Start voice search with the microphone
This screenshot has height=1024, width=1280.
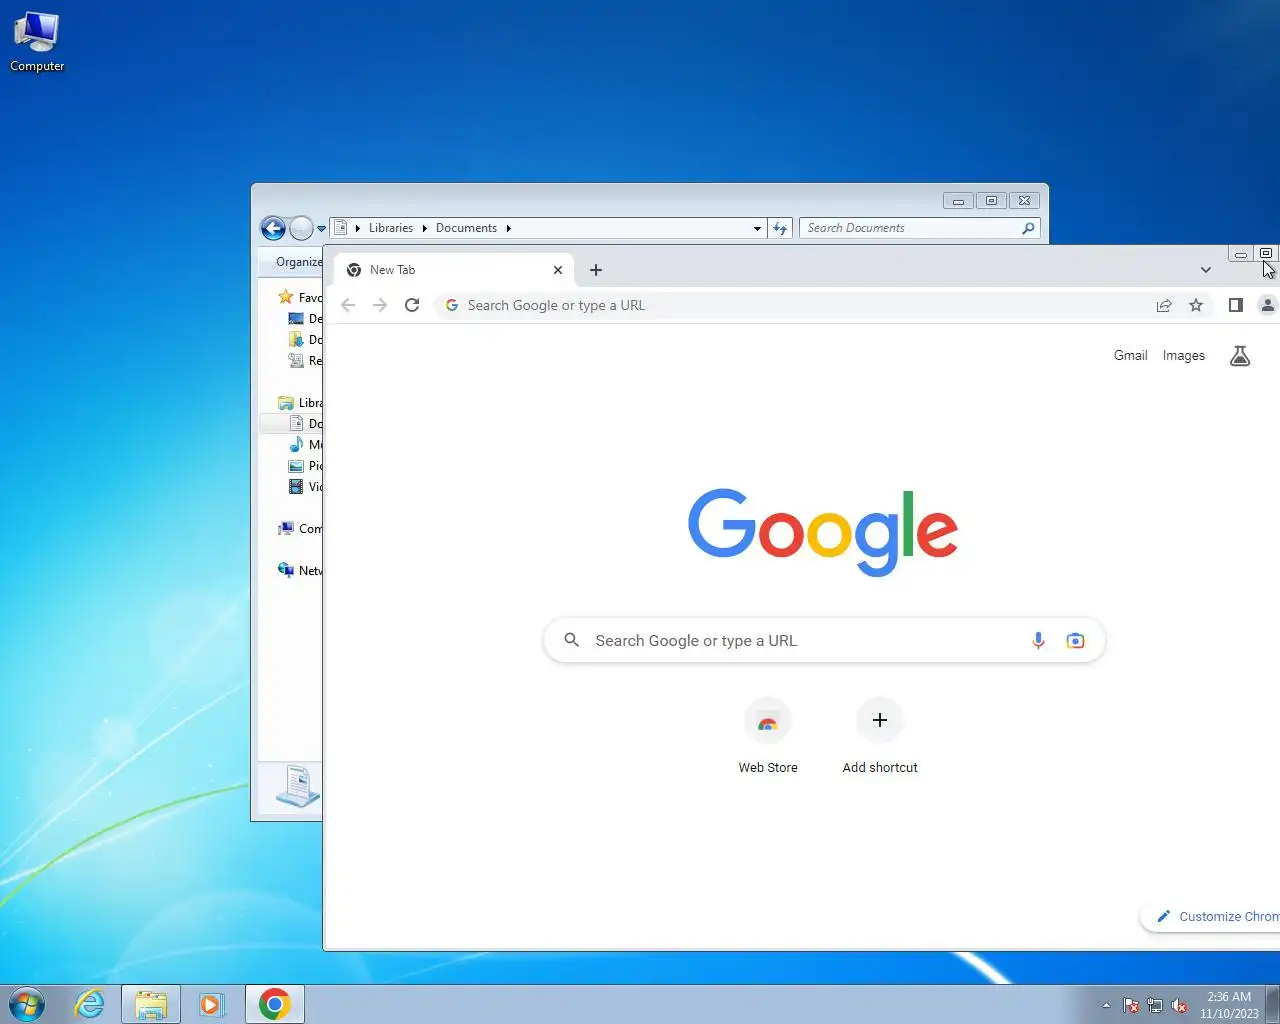pyautogui.click(x=1038, y=641)
